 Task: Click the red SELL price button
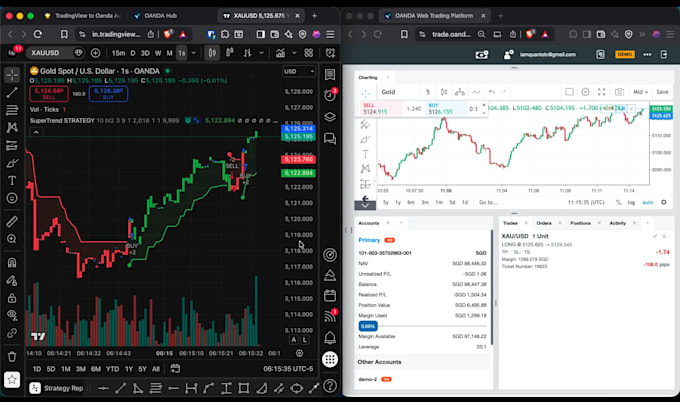pos(49,94)
